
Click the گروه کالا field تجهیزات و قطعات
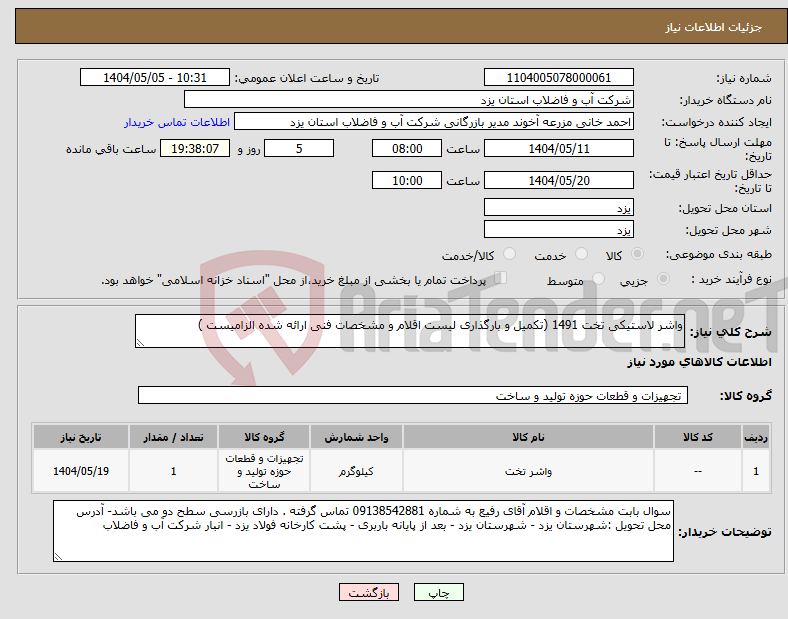[x=413, y=395]
